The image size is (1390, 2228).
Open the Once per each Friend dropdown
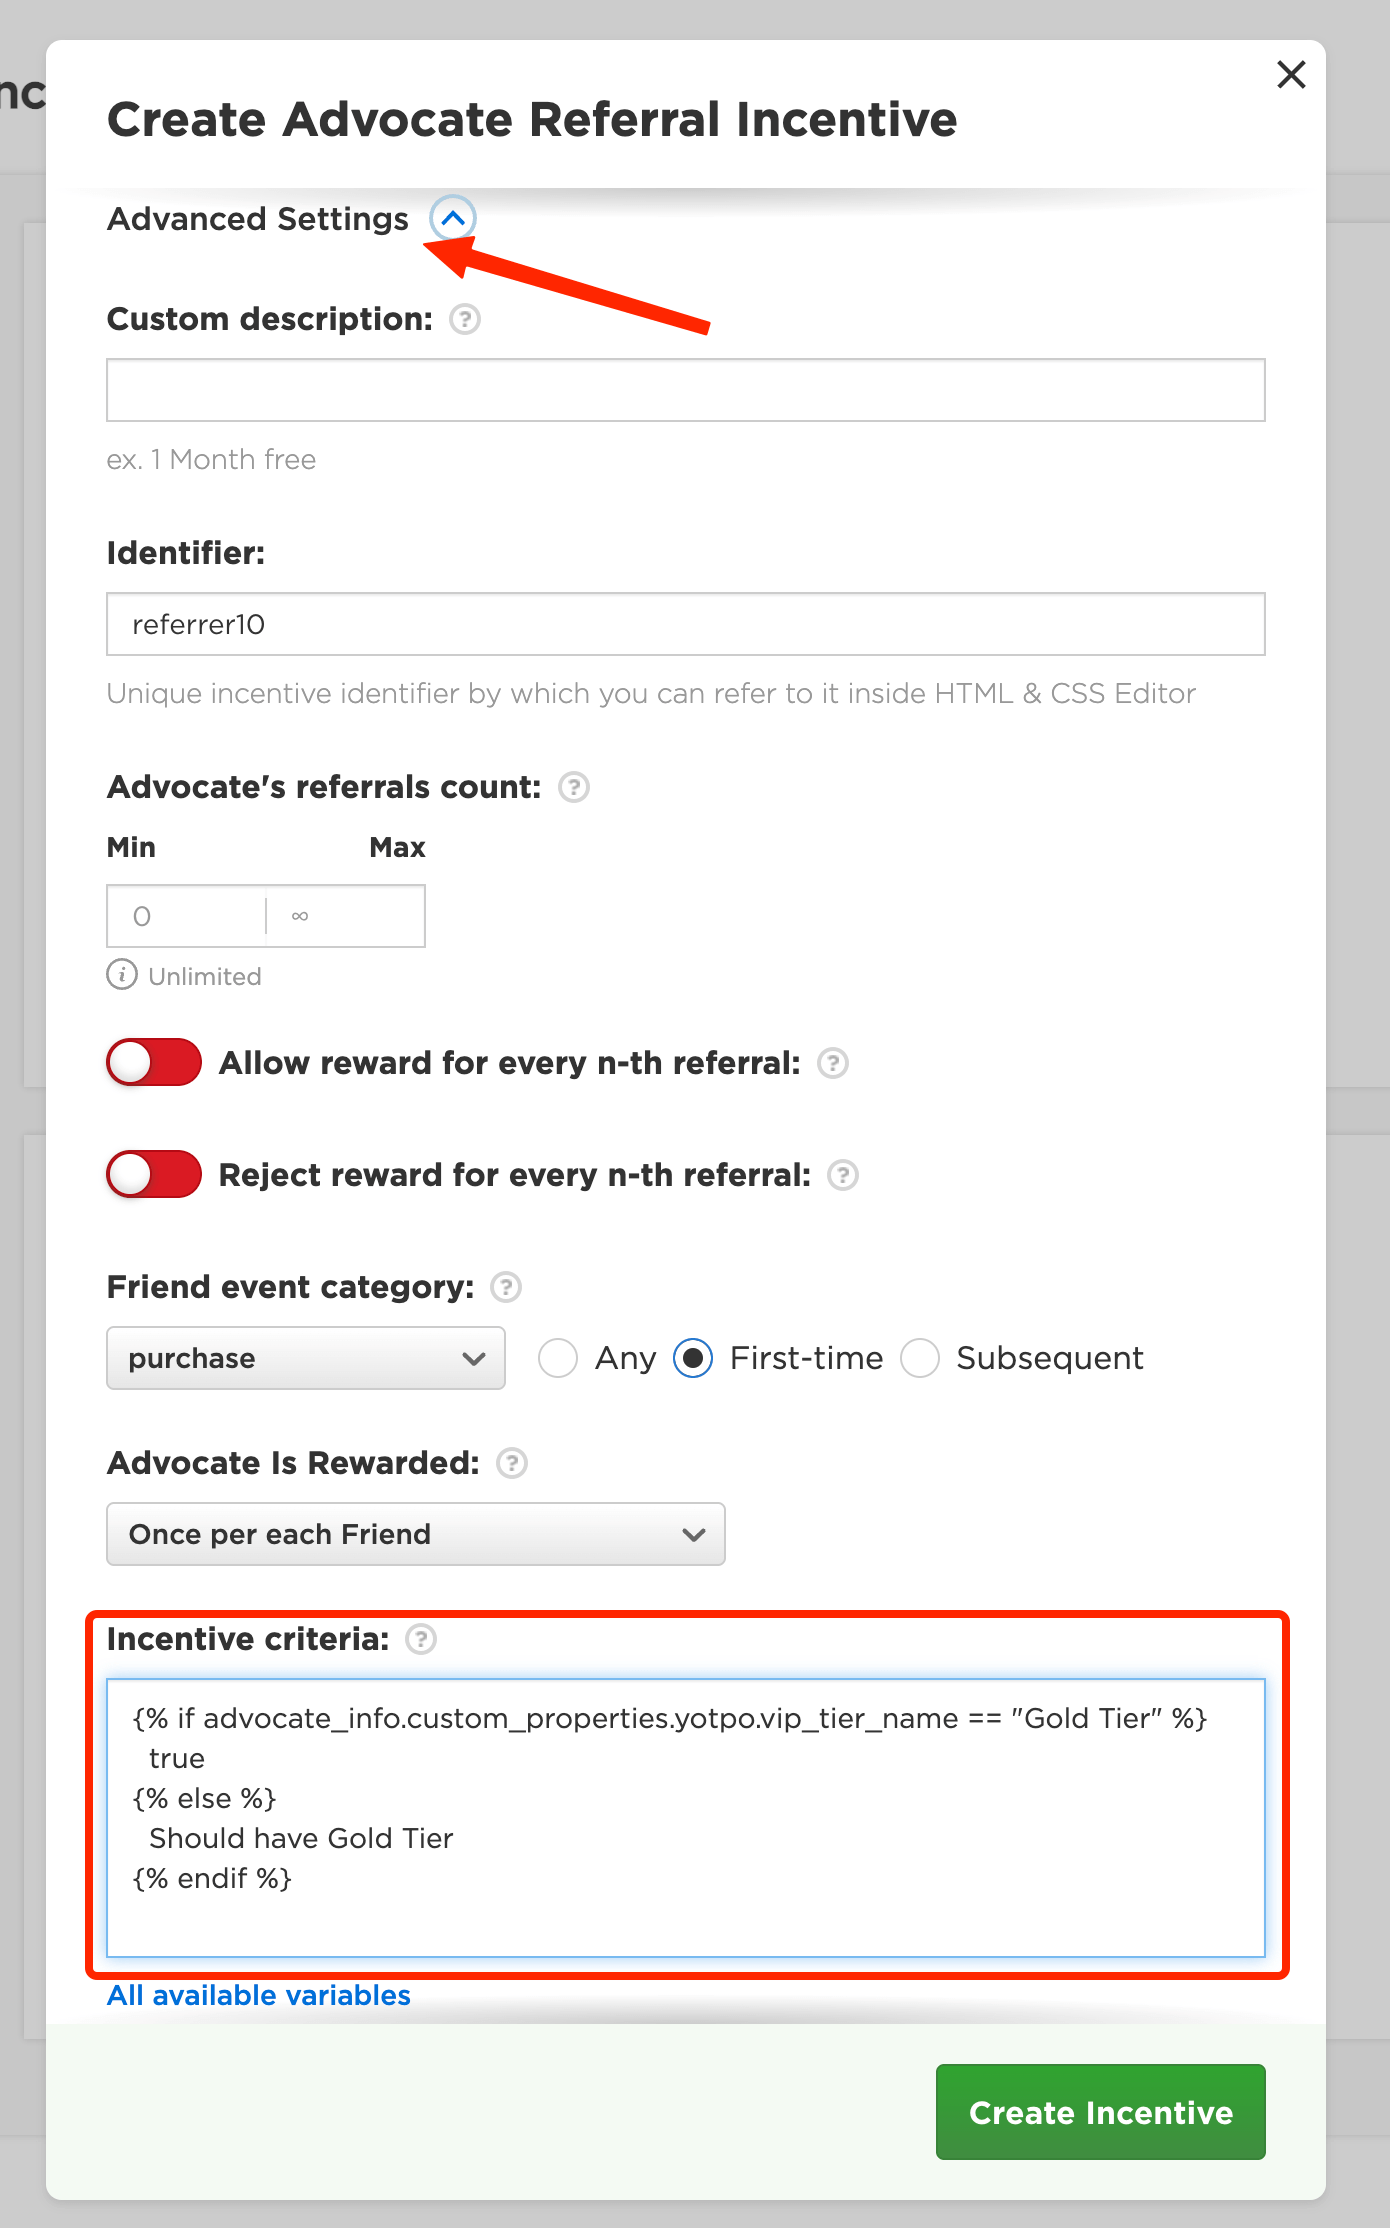pyautogui.click(x=415, y=1534)
